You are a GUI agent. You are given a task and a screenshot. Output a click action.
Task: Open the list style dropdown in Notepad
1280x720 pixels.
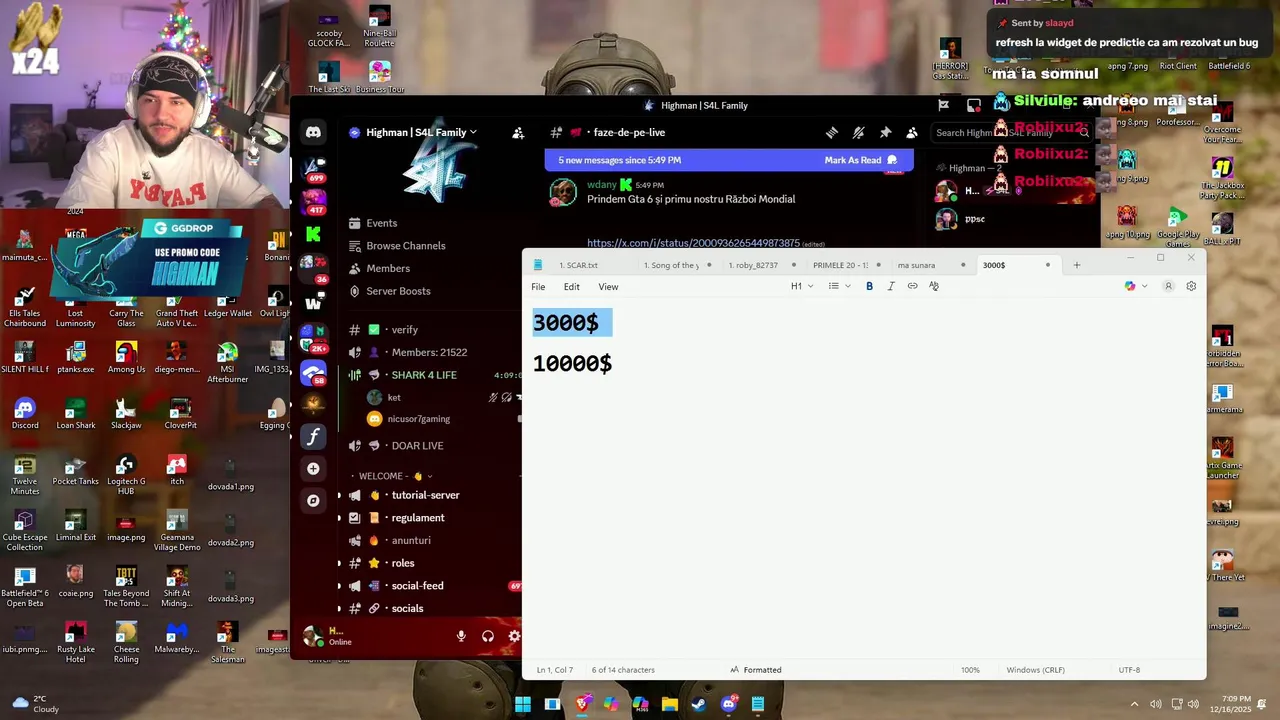[x=839, y=286]
